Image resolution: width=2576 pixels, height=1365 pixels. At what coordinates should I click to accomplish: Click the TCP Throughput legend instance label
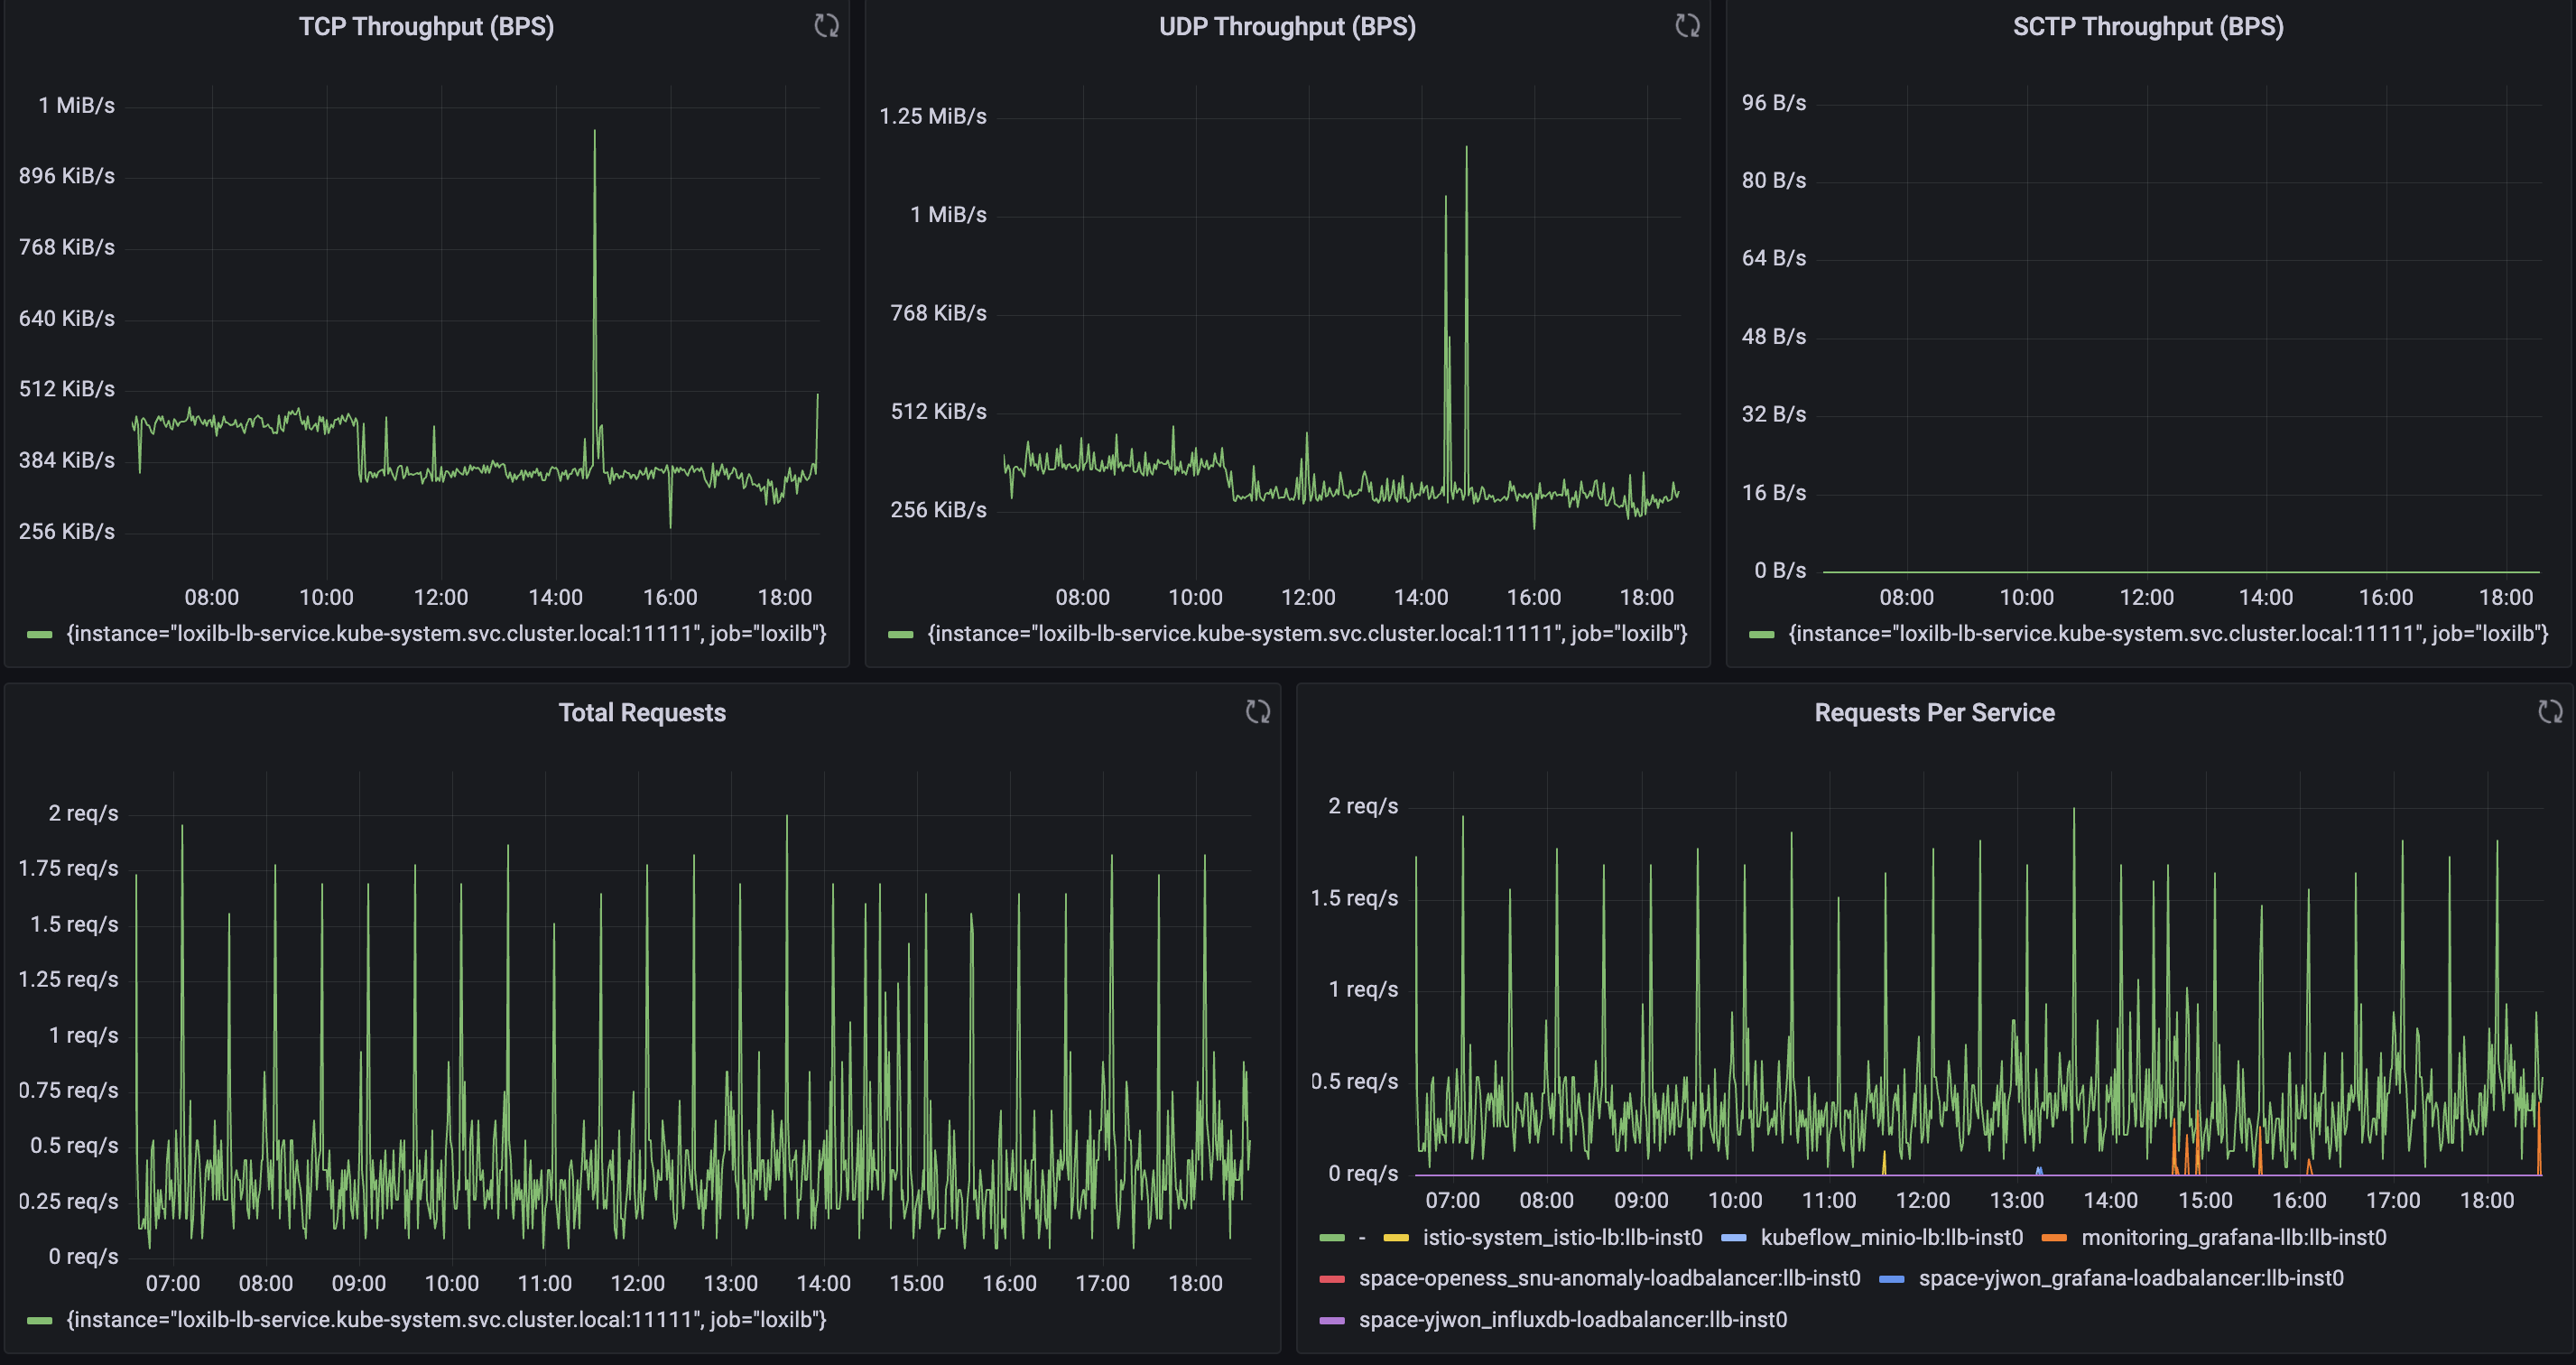coord(446,634)
